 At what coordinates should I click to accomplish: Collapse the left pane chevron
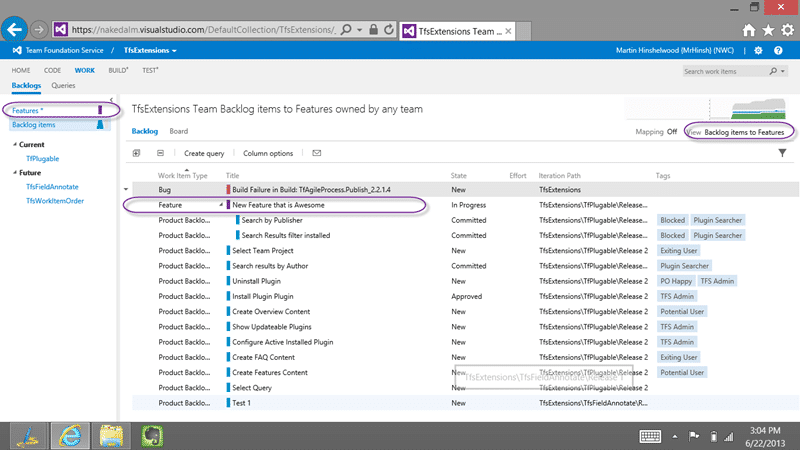click(111, 100)
